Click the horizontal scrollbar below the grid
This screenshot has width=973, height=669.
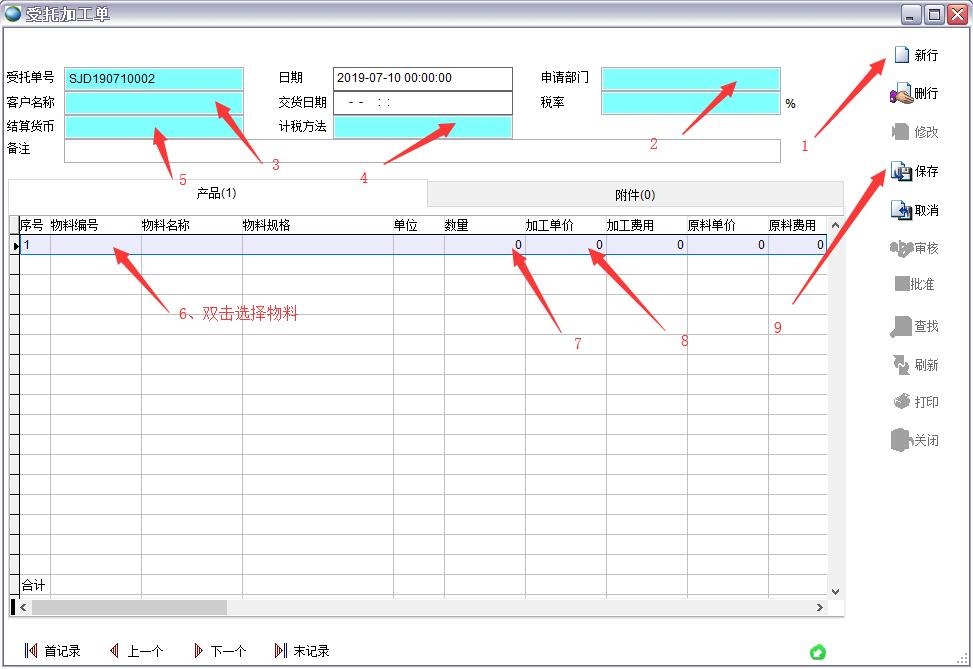(130, 607)
